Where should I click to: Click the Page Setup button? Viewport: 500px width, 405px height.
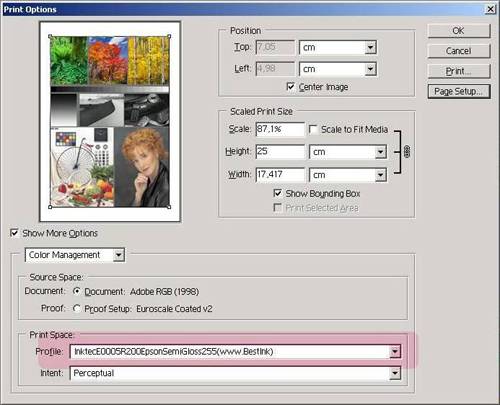pyautogui.click(x=459, y=91)
